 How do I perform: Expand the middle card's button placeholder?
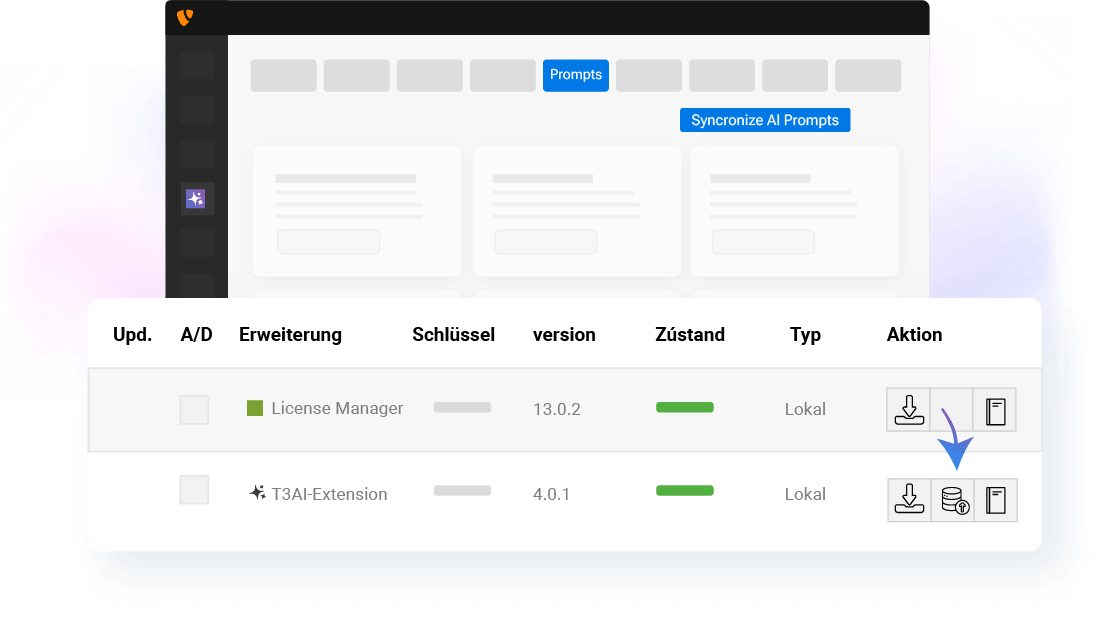[546, 241]
